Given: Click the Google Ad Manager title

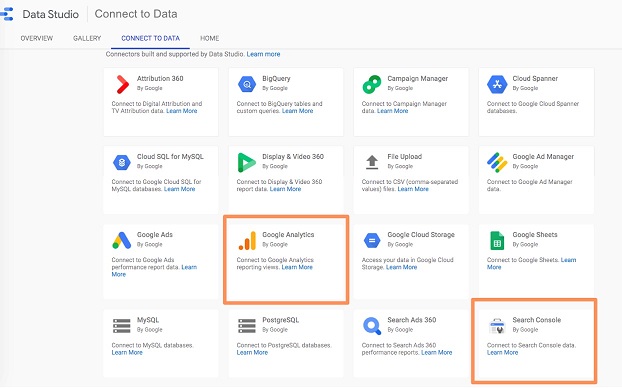Looking at the screenshot, I should 543,157.
